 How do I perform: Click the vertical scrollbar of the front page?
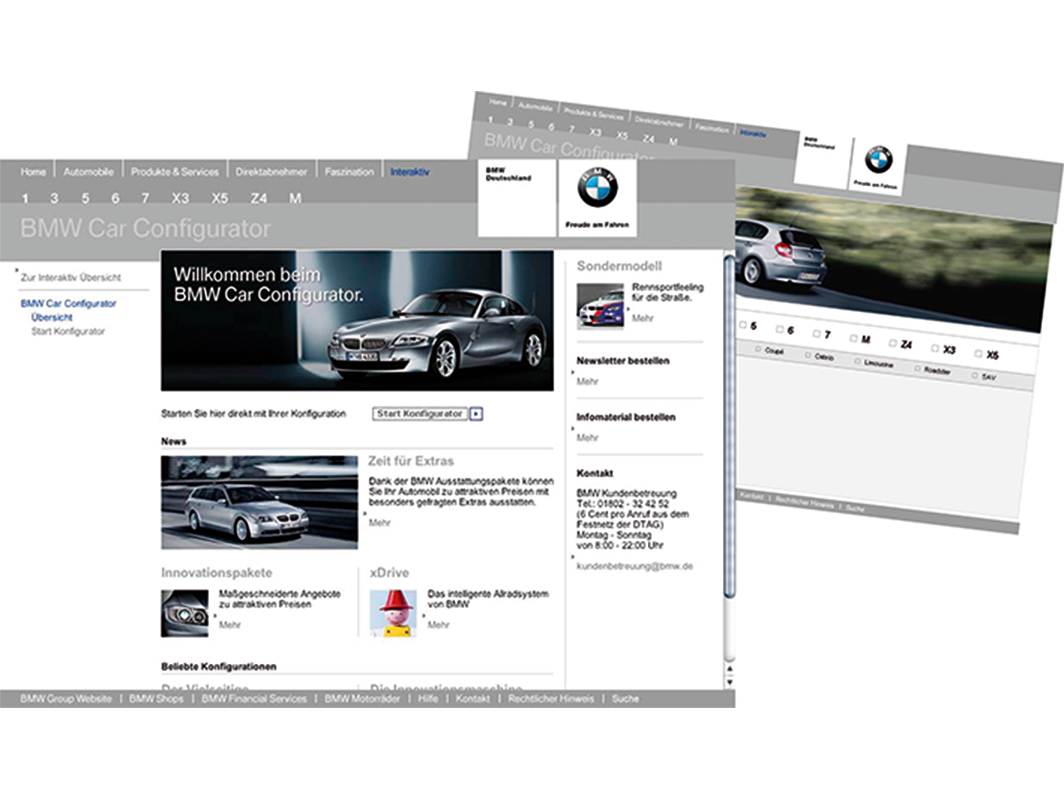click(728, 450)
